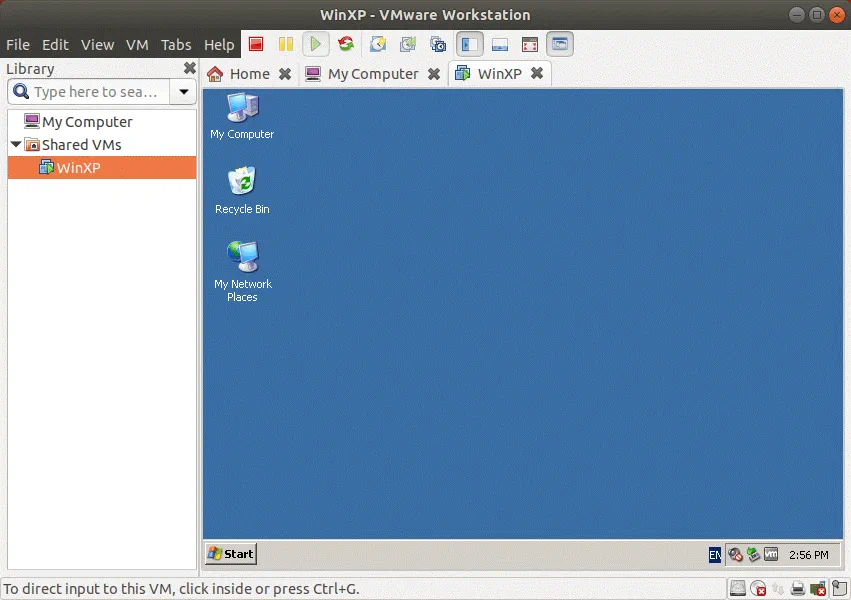This screenshot has height=600, width=851.
Task: Open the Snapshot Manager
Action: click(x=438, y=44)
